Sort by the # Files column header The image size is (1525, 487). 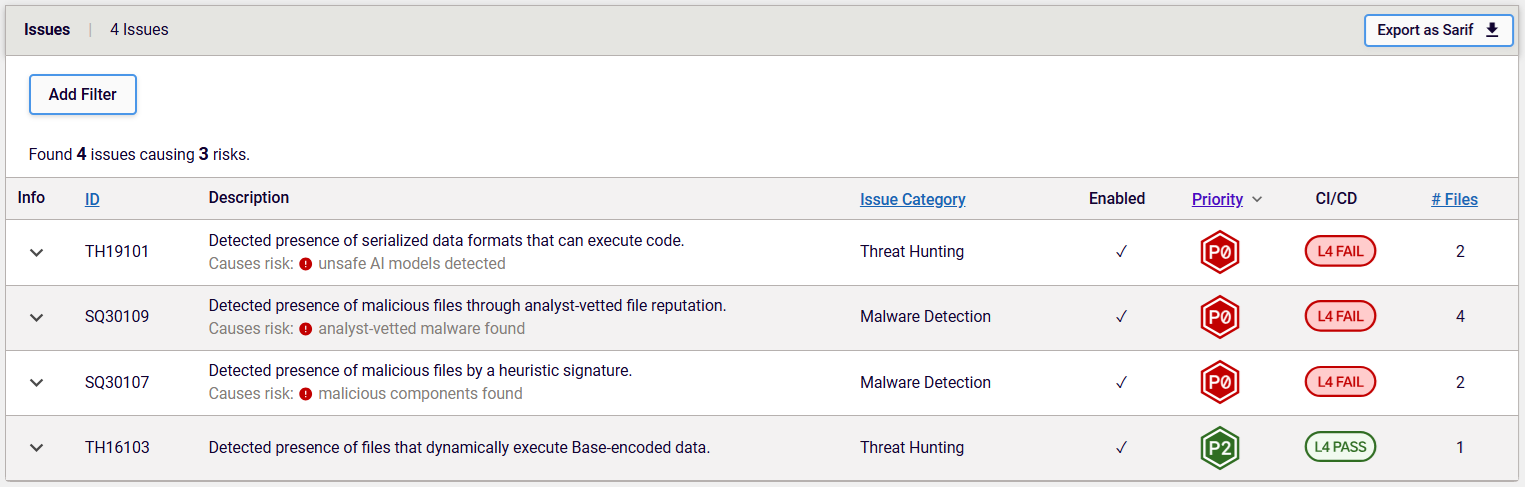pyautogui.click(x=1454, y=199)
